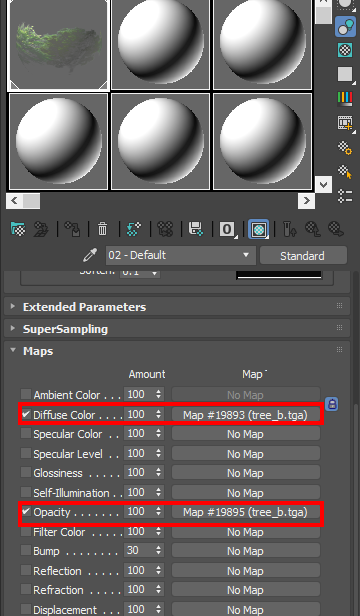Click the Make Preview film icon

[x=345, y=123]
